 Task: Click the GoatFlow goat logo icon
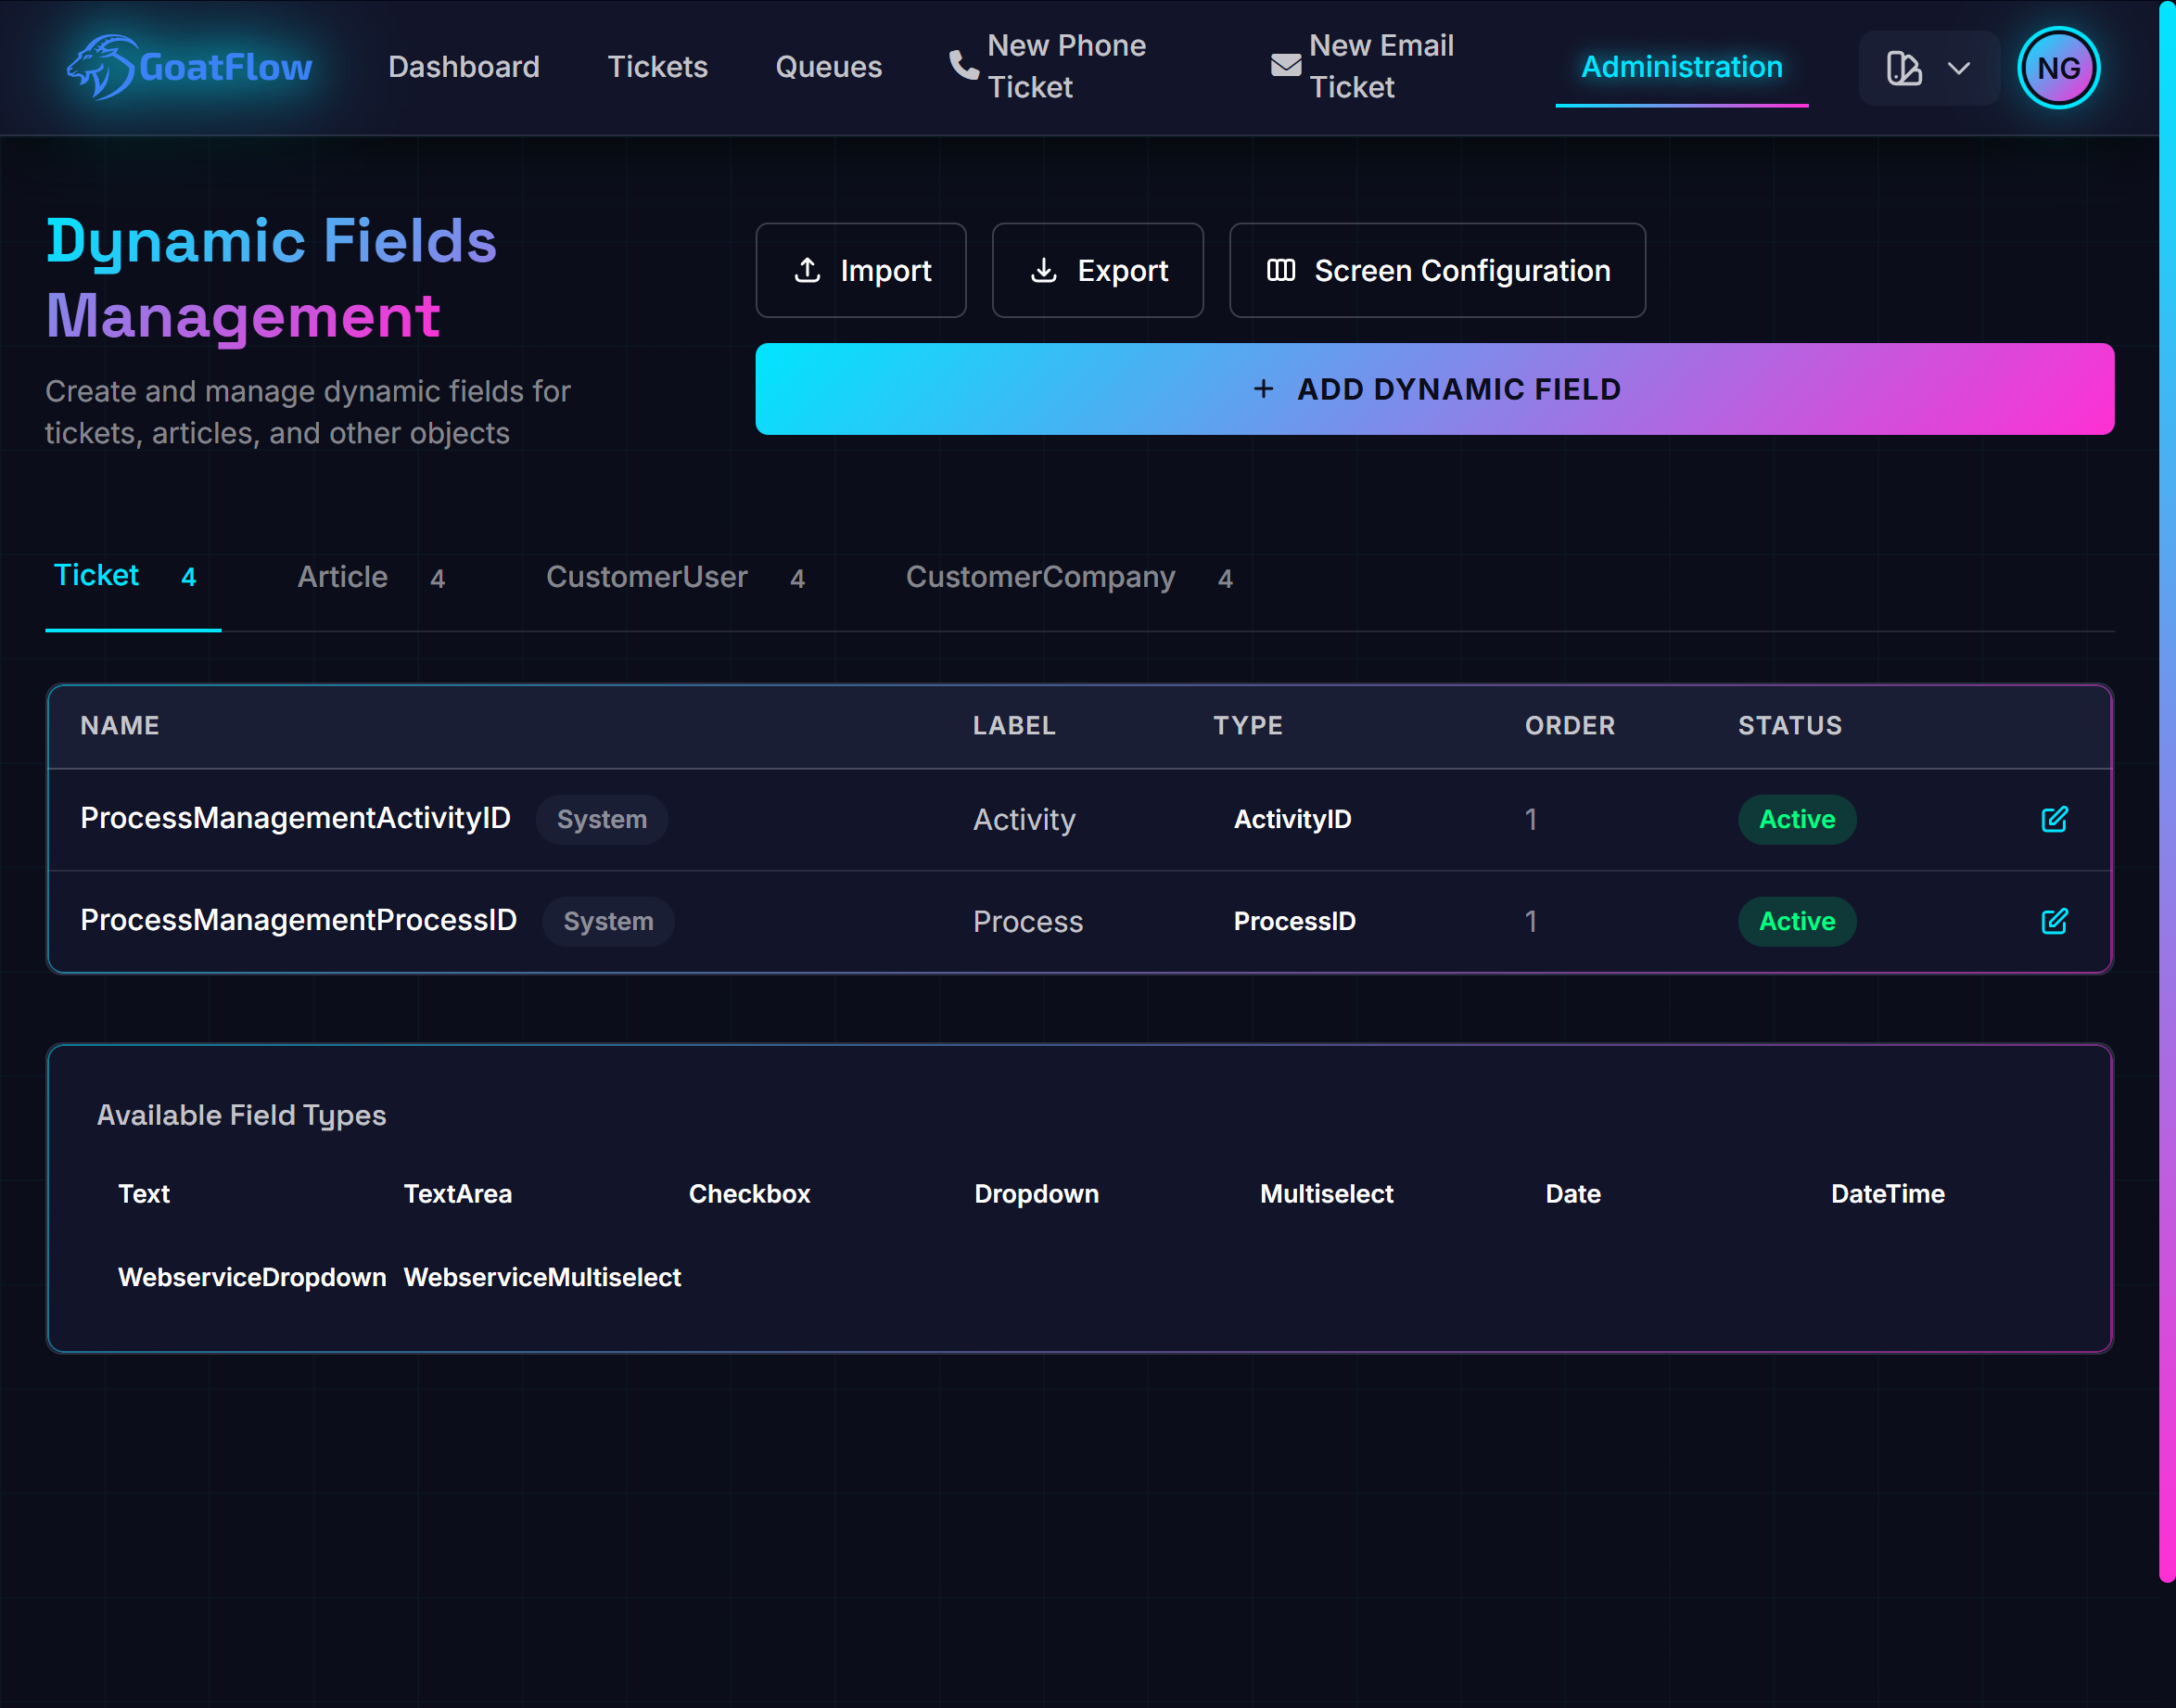point(100,67)
